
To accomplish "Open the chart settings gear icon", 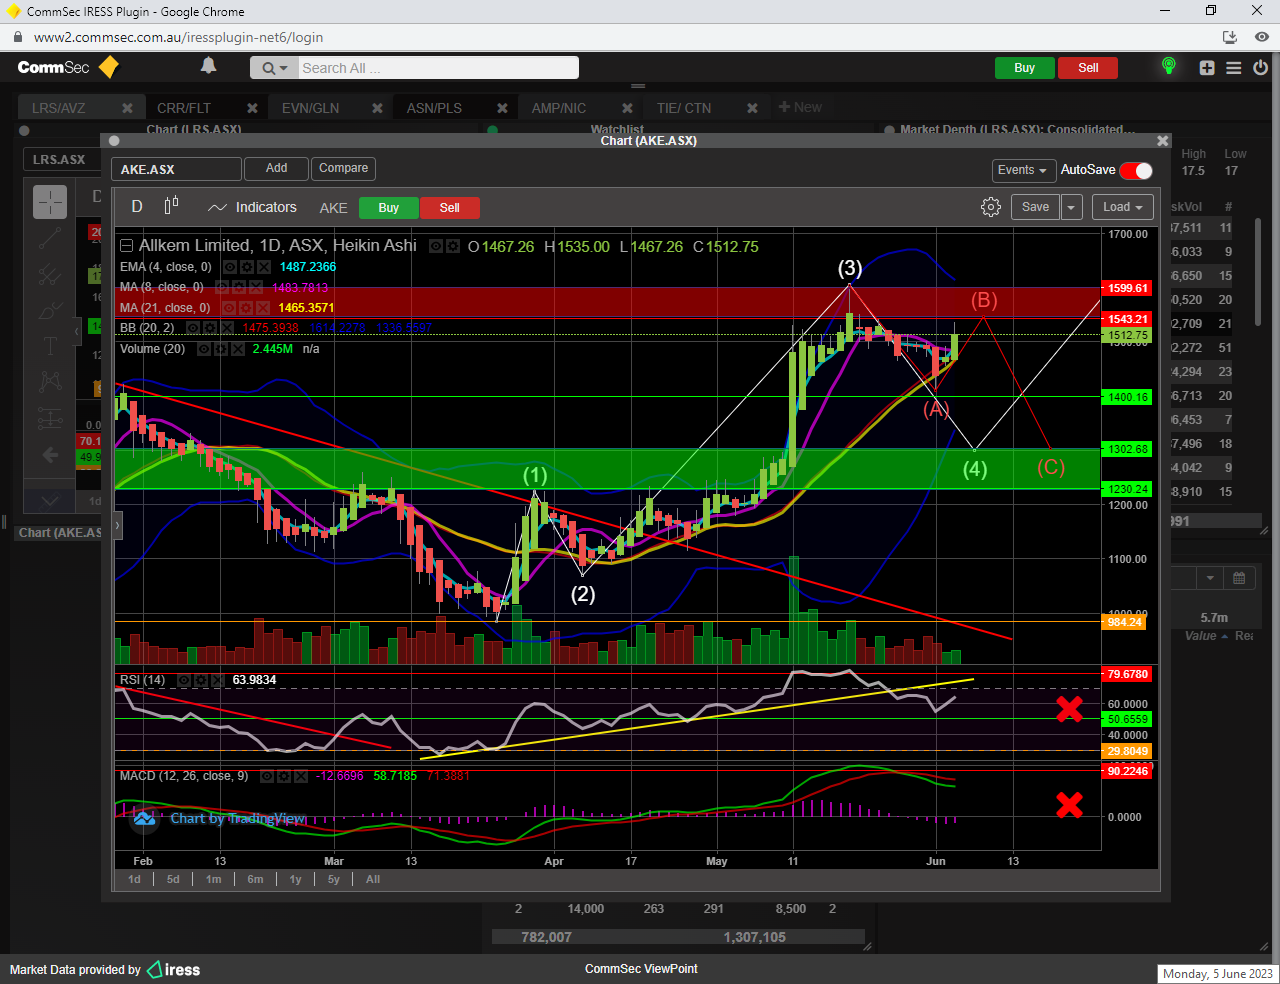I will coord(990,207).
